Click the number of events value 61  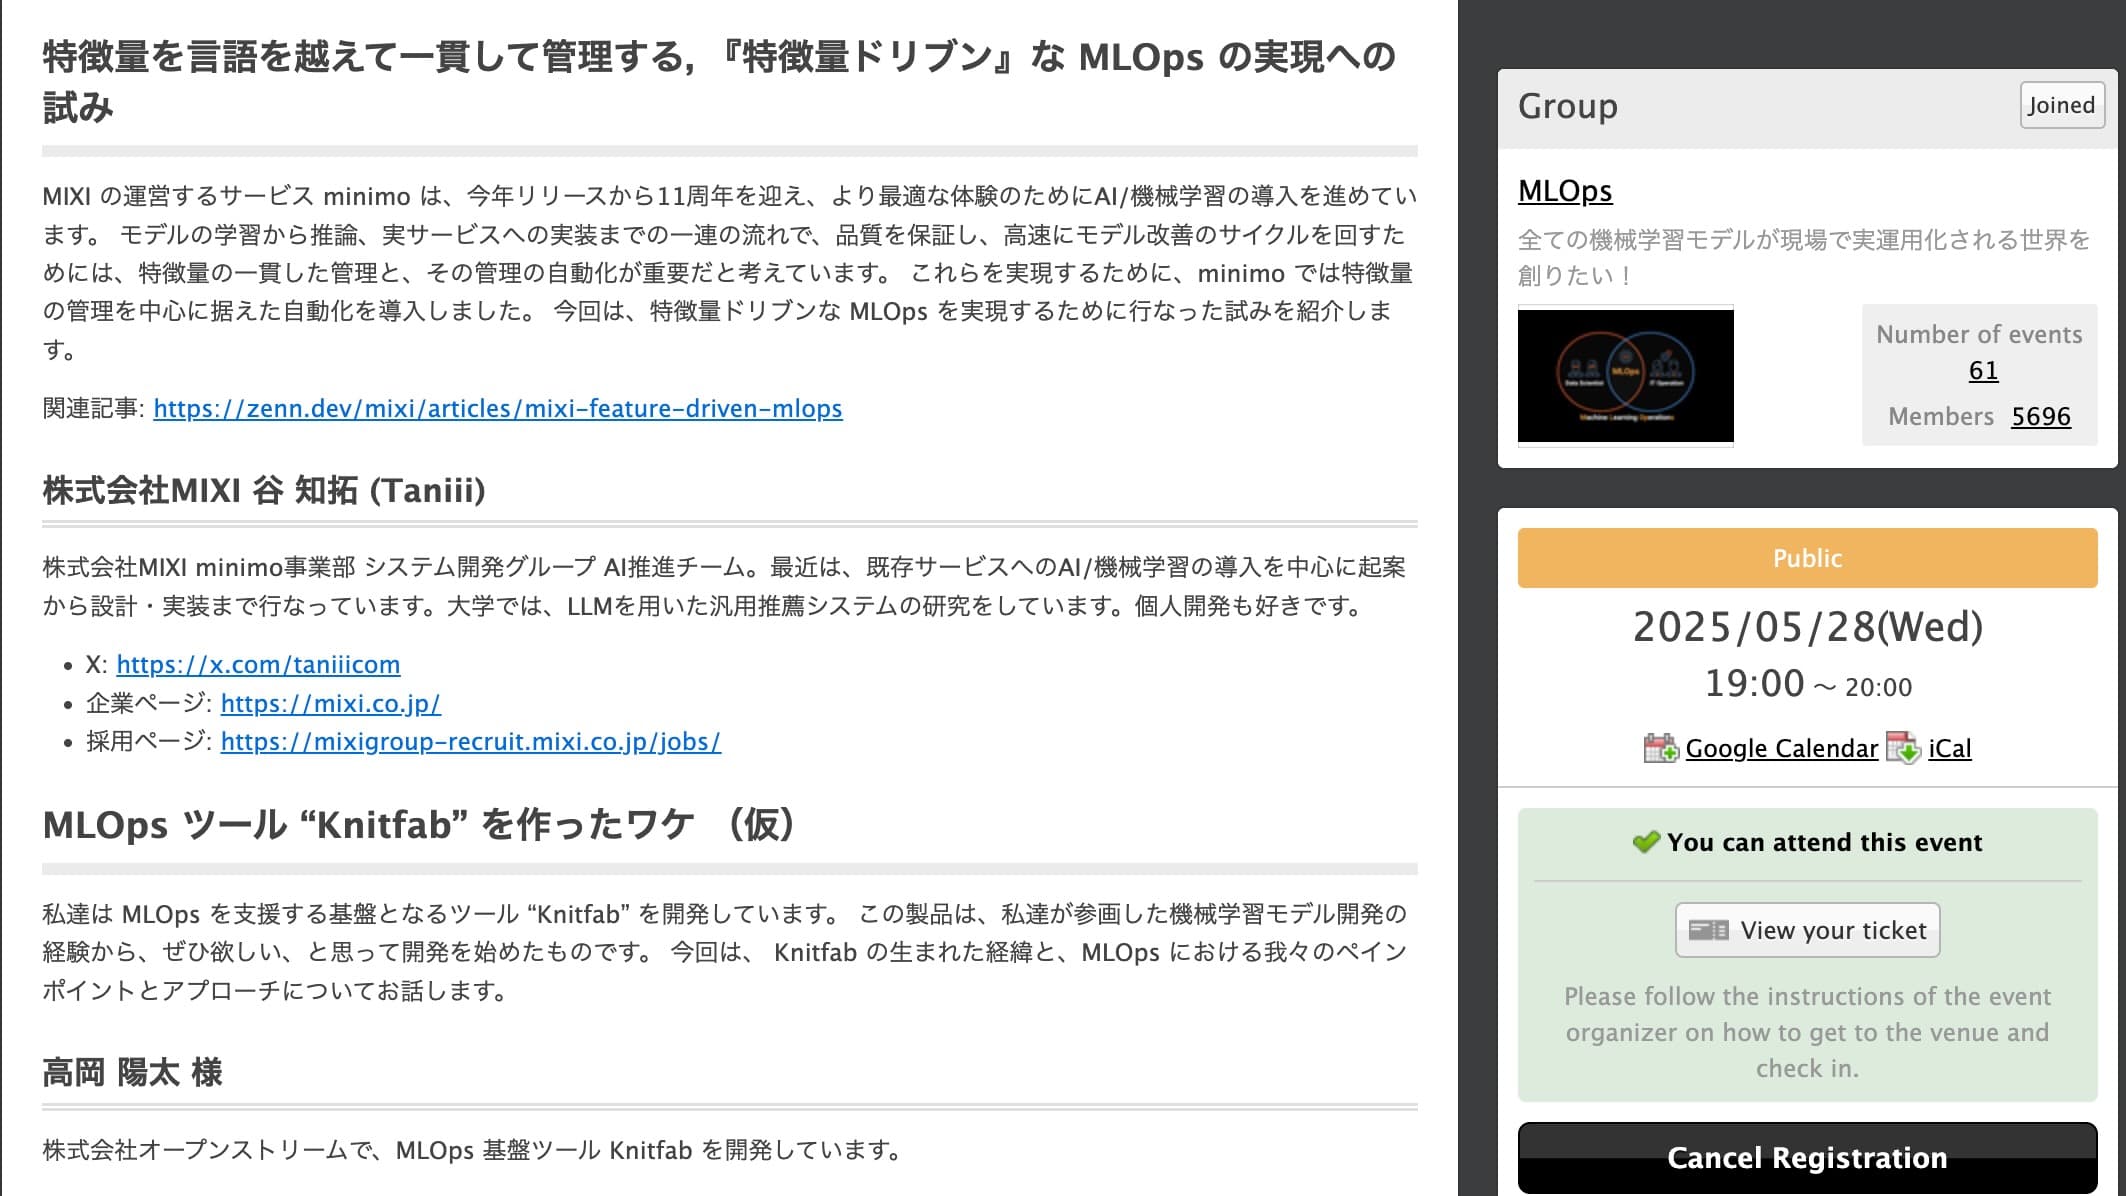pyautogui.click(x=1983, y=370)
